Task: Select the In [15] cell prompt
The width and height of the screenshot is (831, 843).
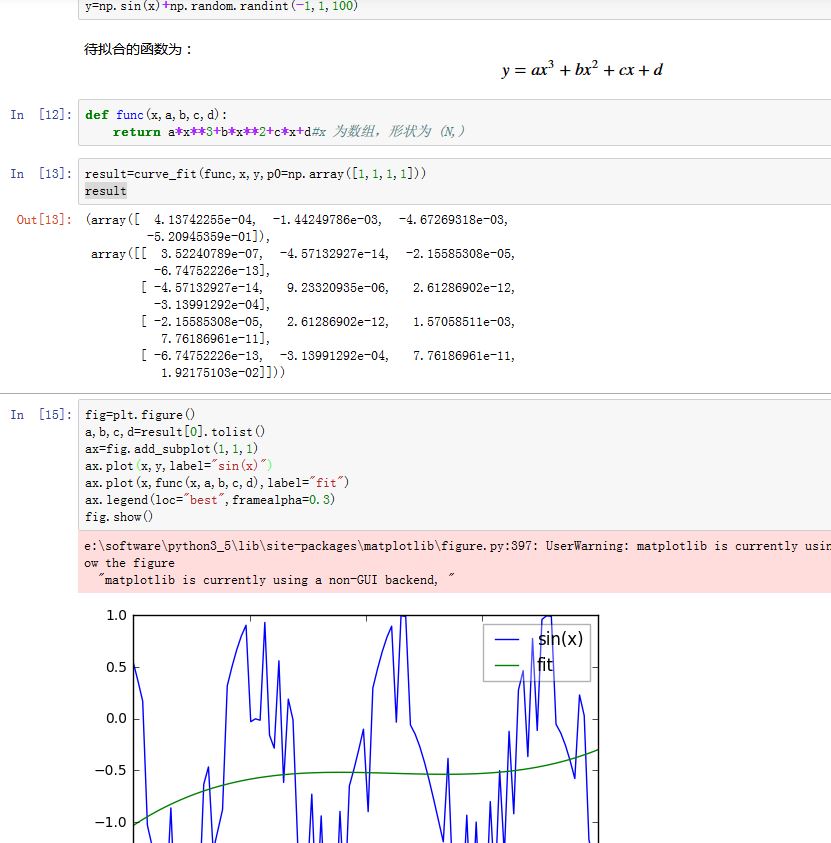Action: 40,415
